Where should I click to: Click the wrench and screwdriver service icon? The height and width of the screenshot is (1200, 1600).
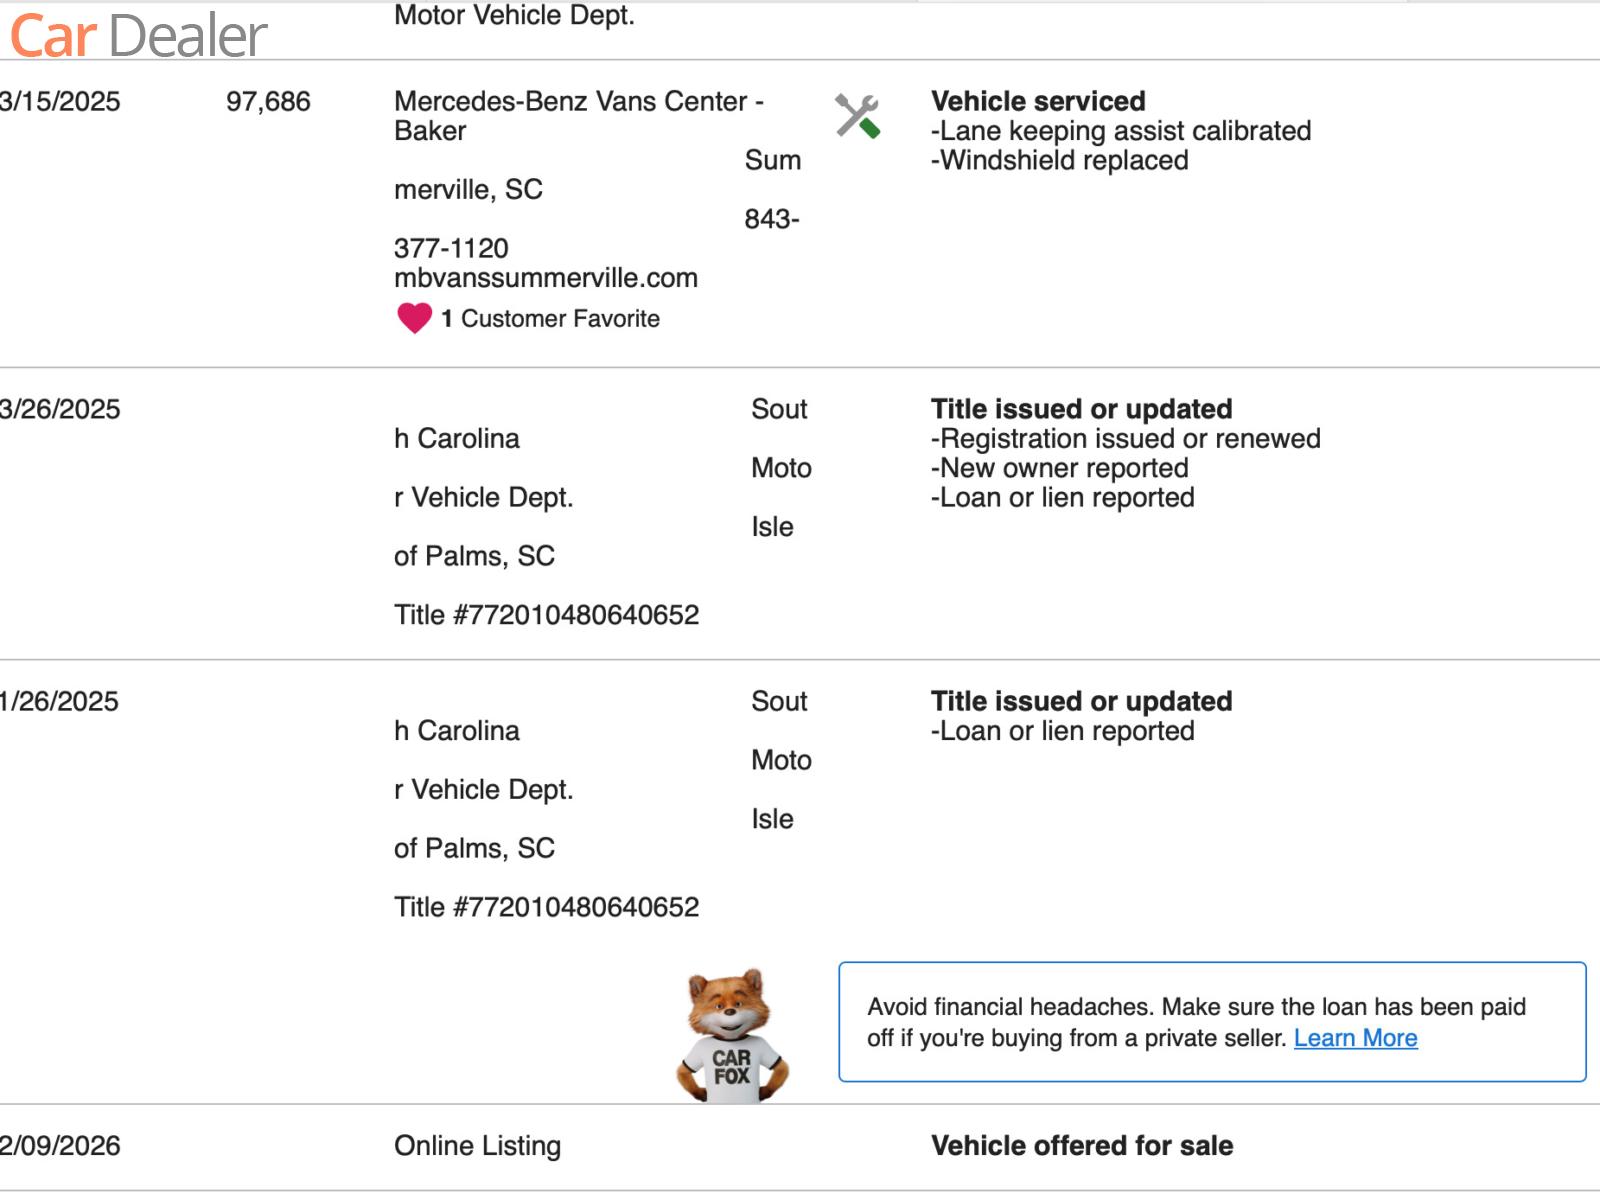pos(857,116)
